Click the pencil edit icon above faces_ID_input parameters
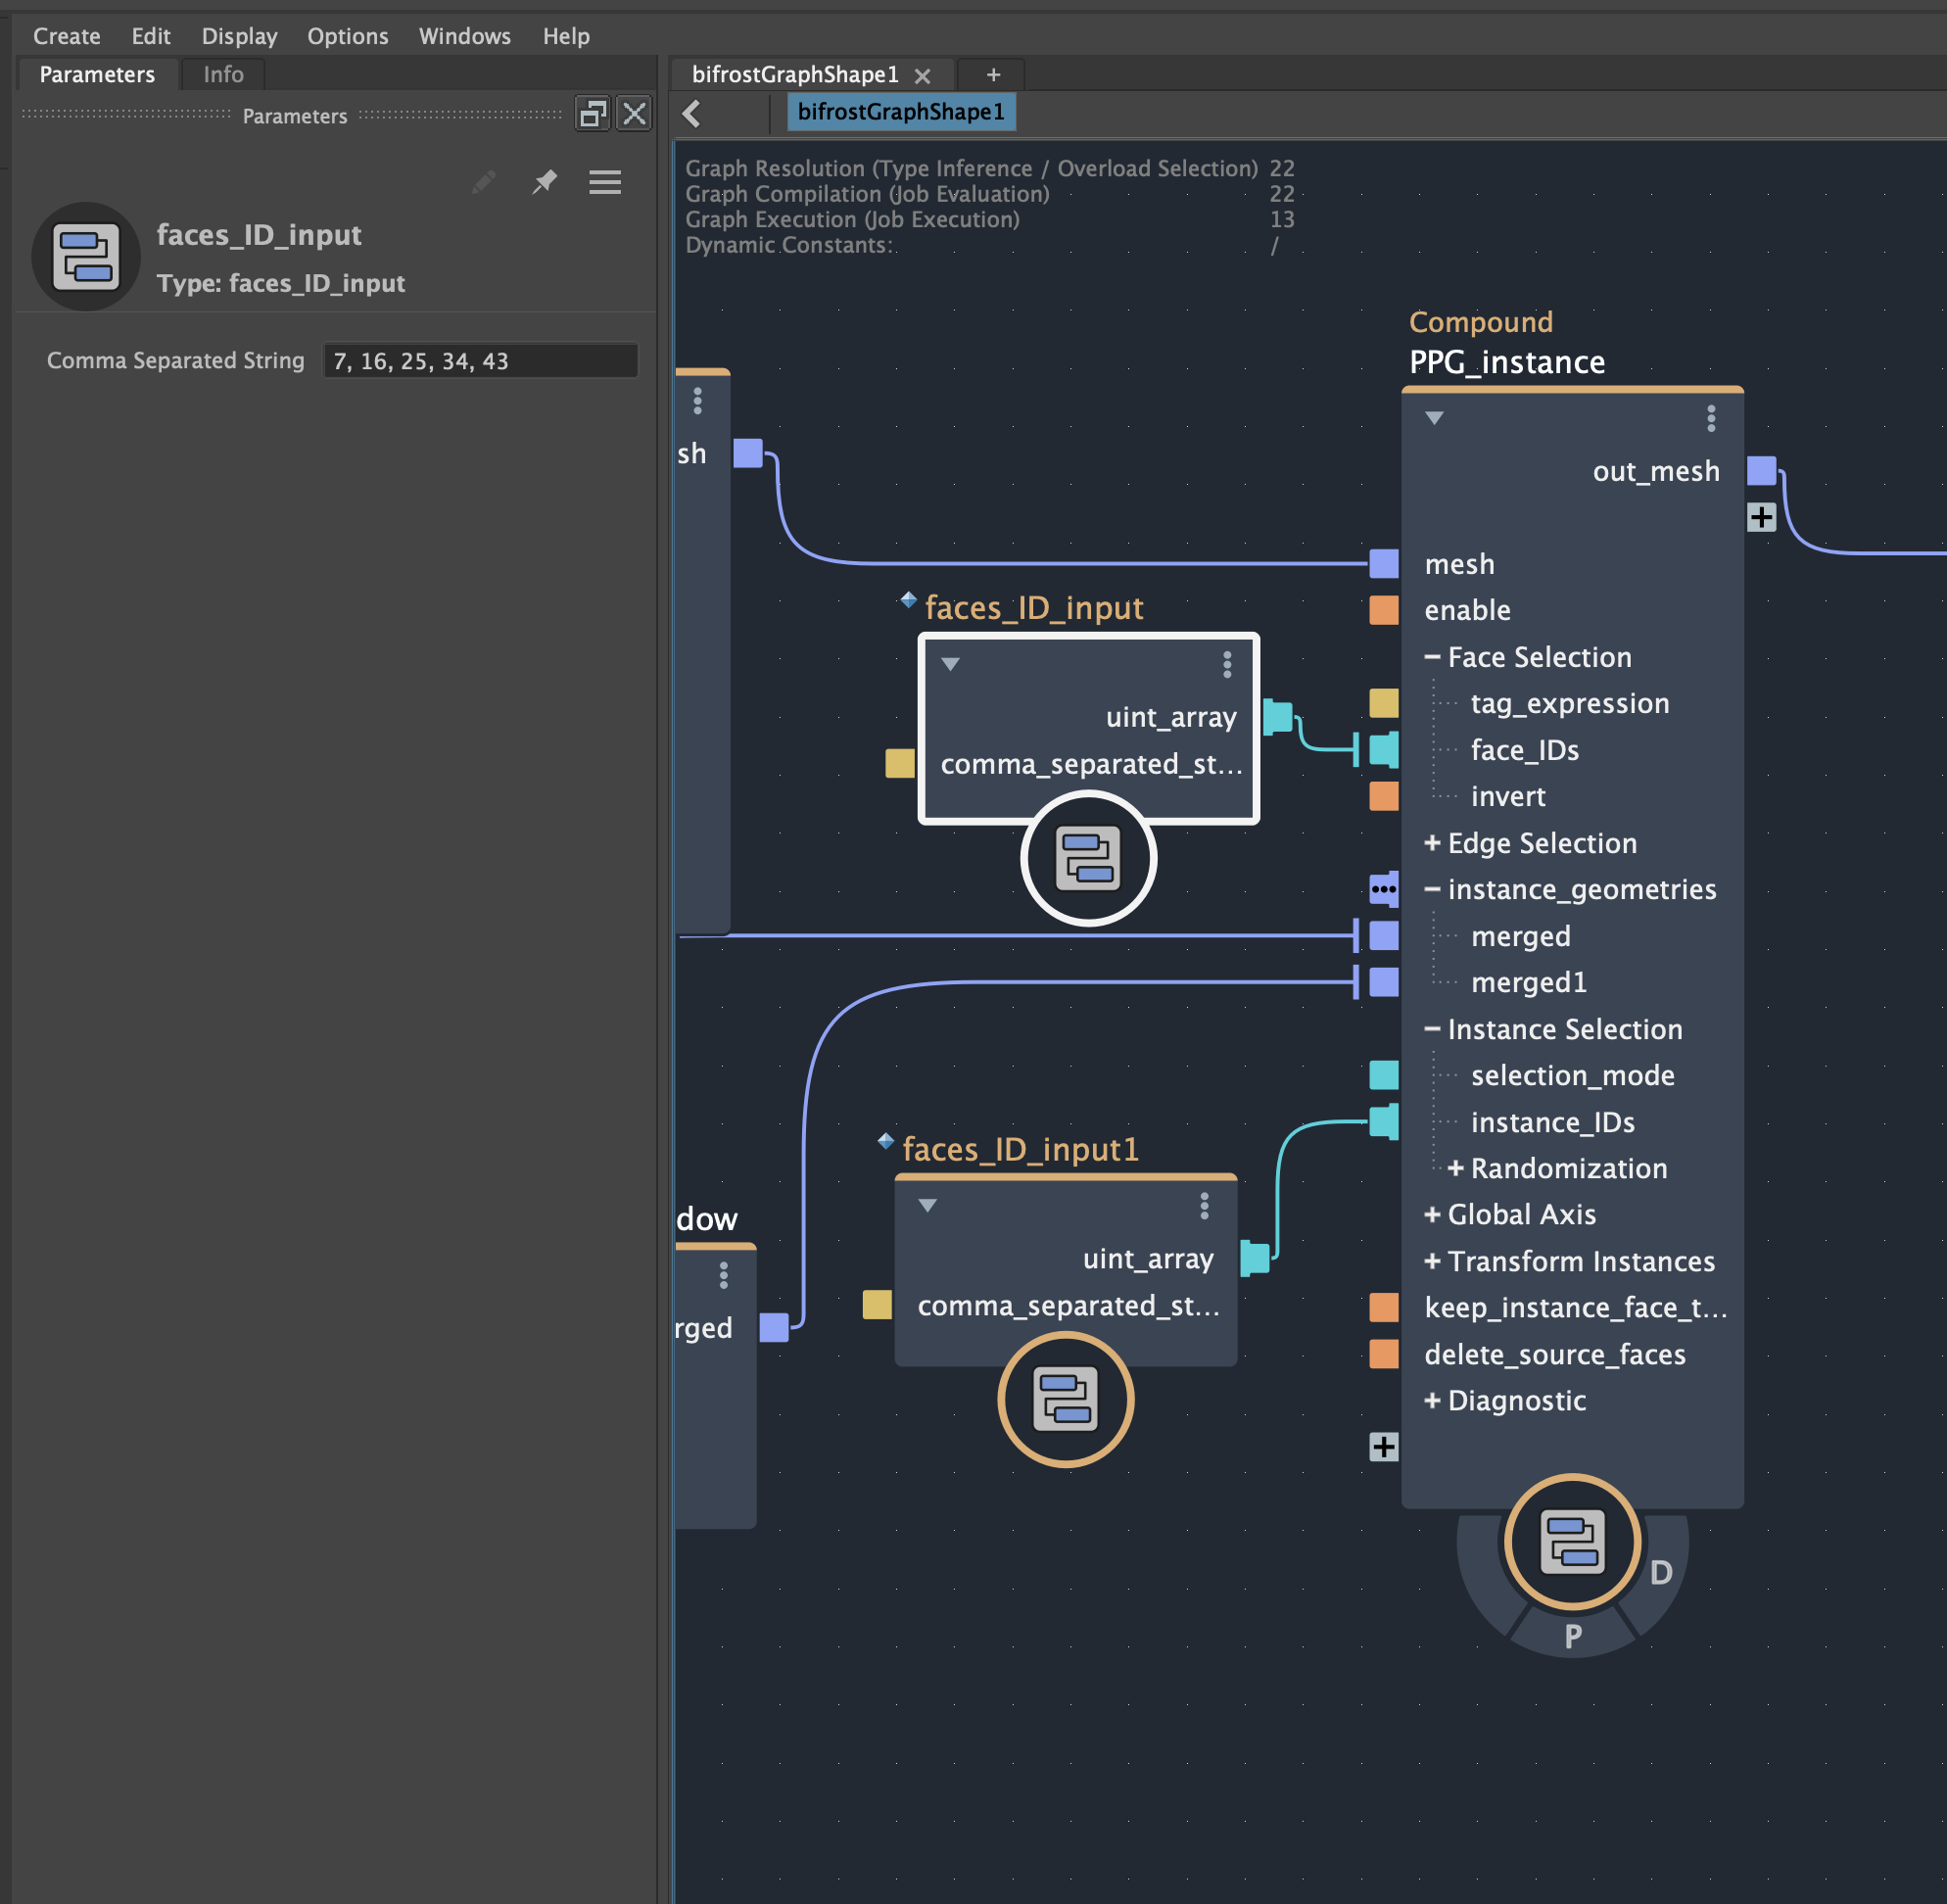The height and width of the screenshot is (1904, 1947). [x=484, y=182]
